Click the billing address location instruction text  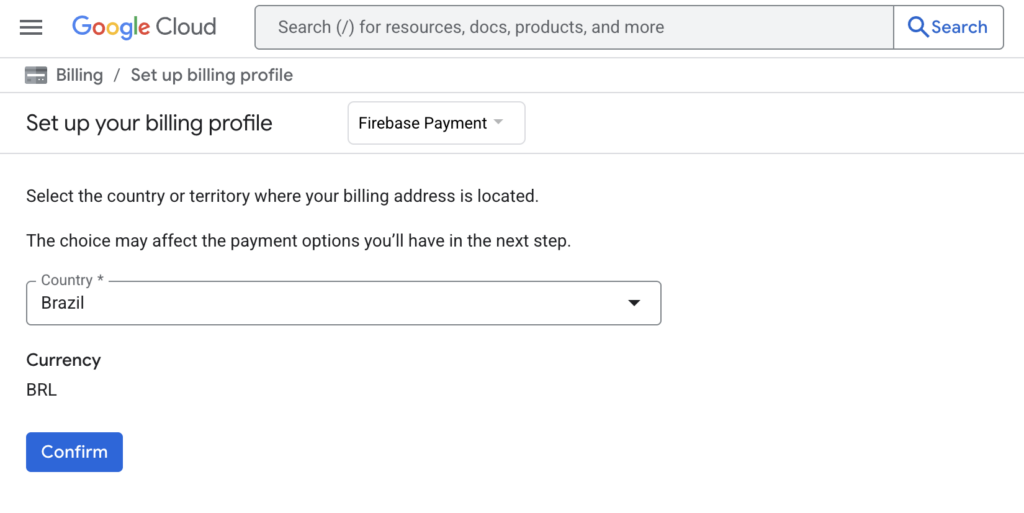[x=282, y=196]
